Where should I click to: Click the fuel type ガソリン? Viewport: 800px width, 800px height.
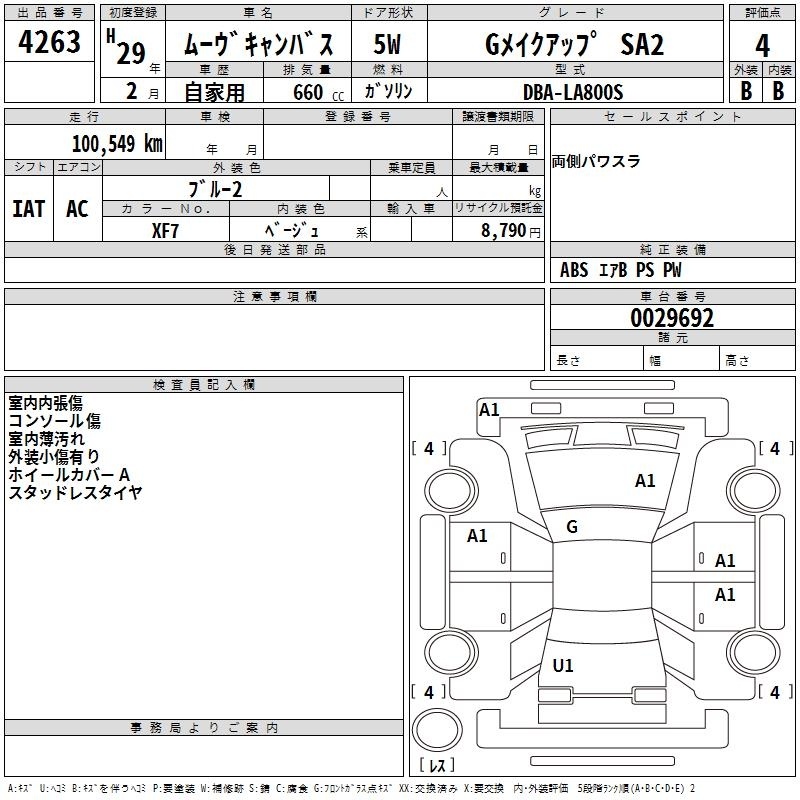click(388, 91)
